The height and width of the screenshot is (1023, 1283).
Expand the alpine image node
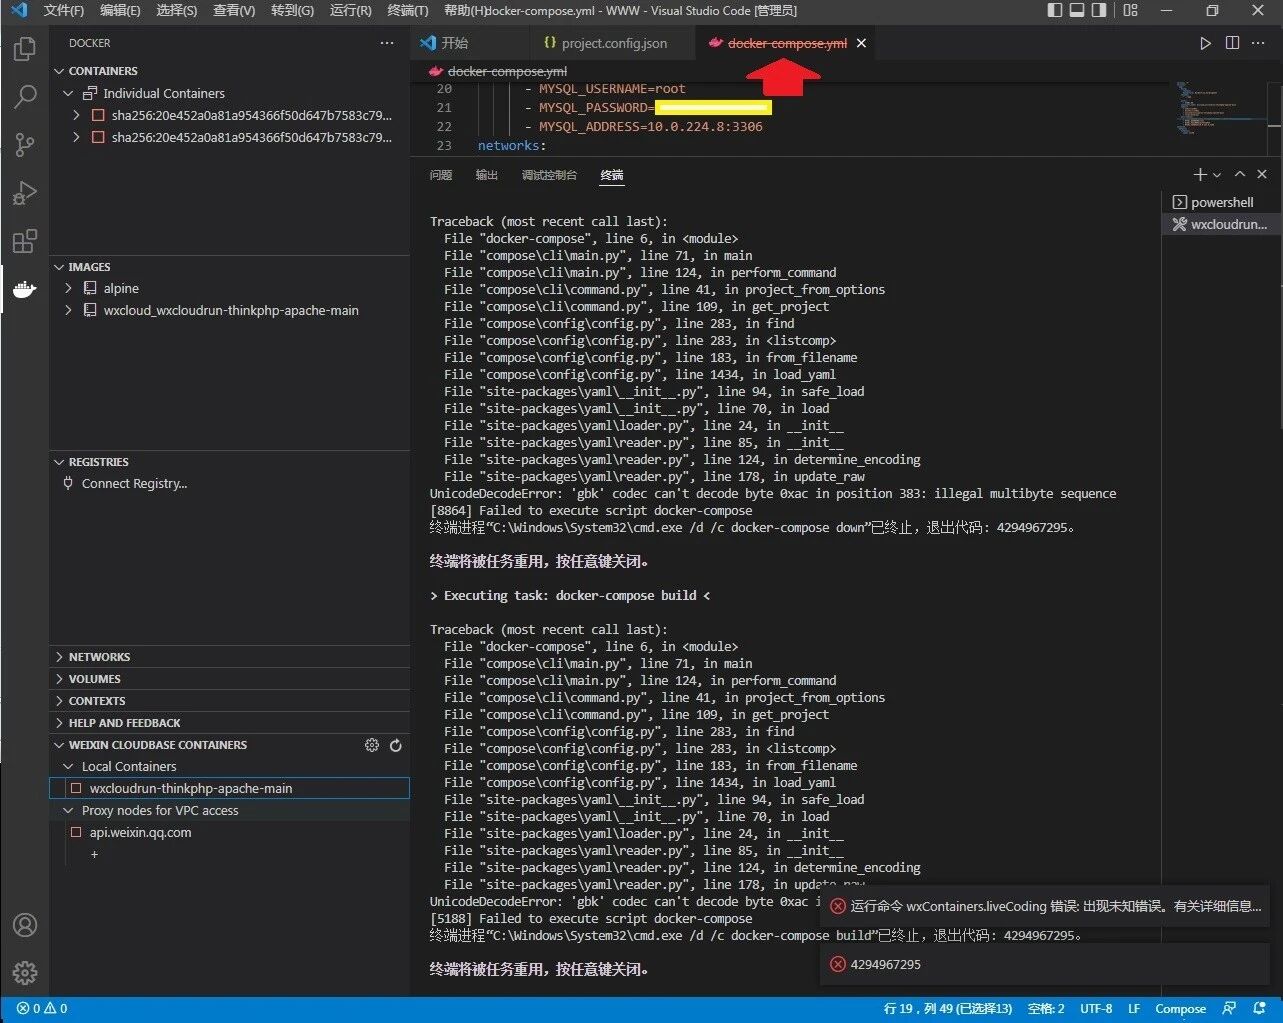(x=68, y=288)
